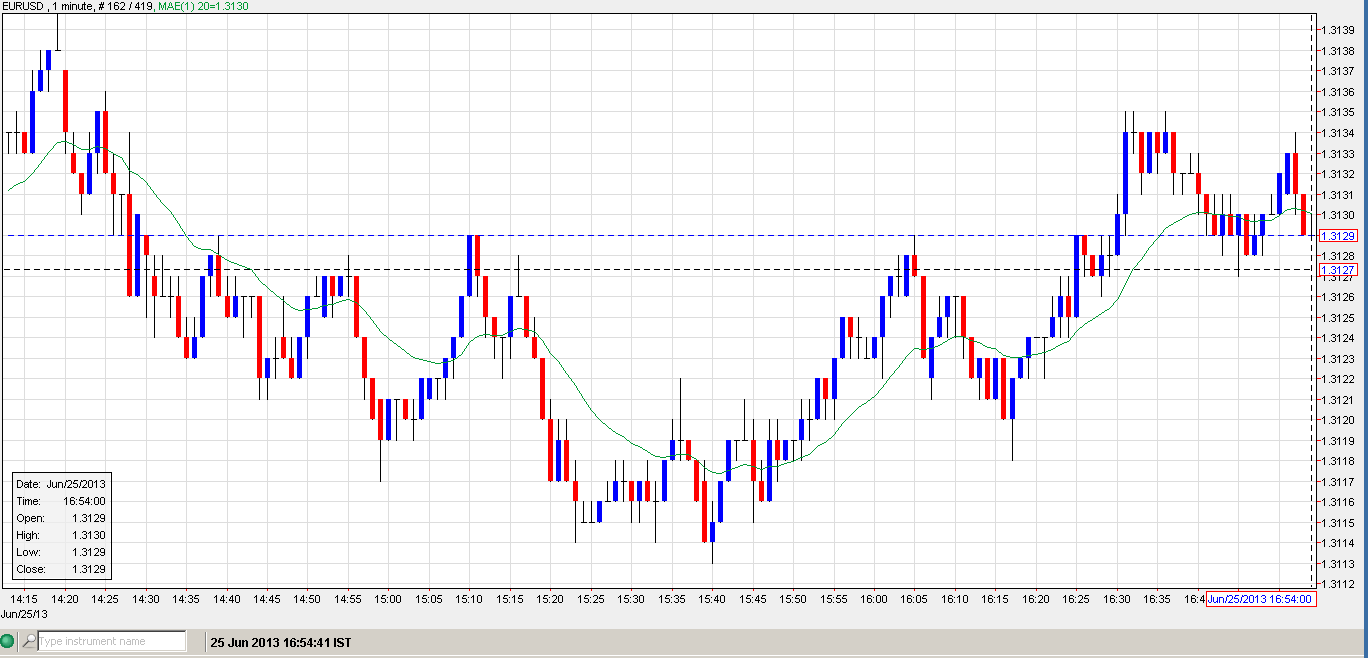Click the 1.3127 price marker label
Viewport: 1370px width, 659px height.
[1338, 270]
